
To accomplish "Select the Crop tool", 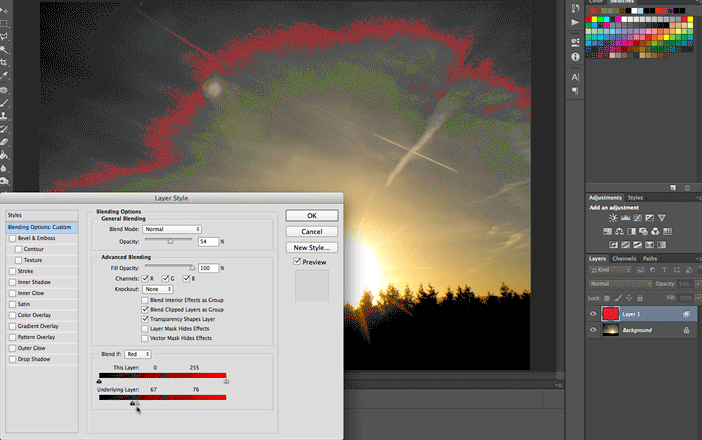I will click(4, 63).
